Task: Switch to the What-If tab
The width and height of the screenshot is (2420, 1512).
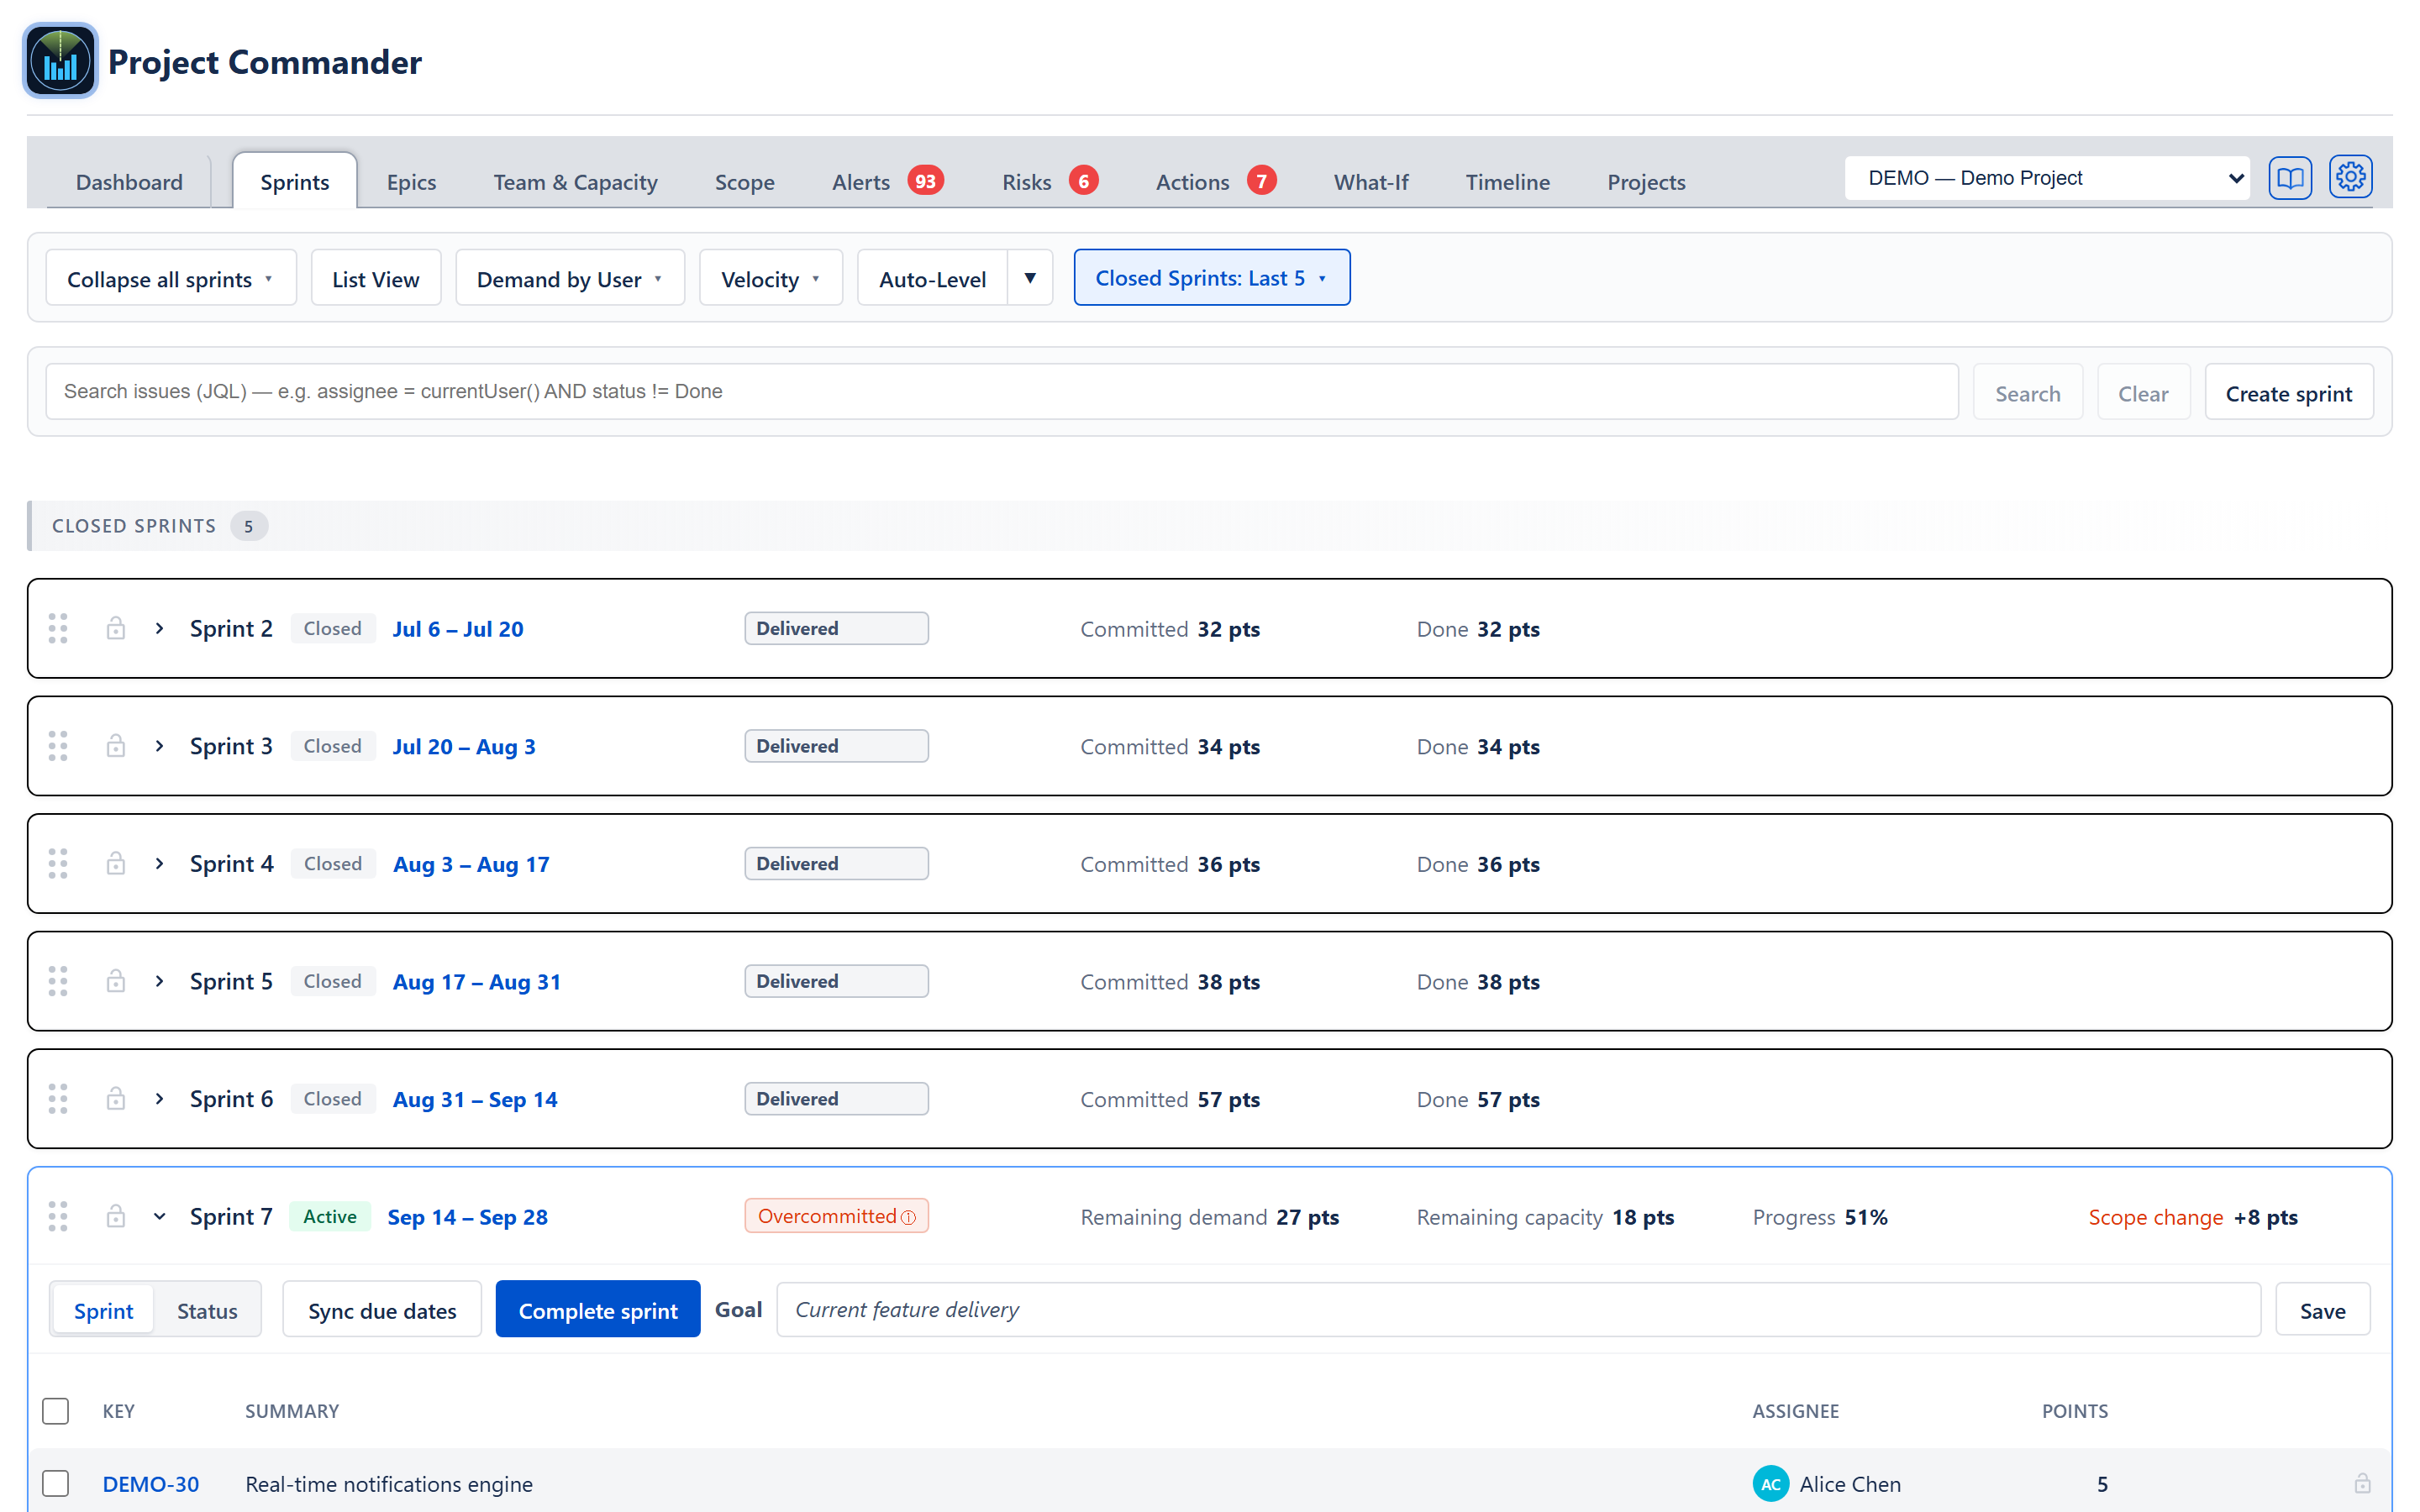Action: tap(1370, 182)
